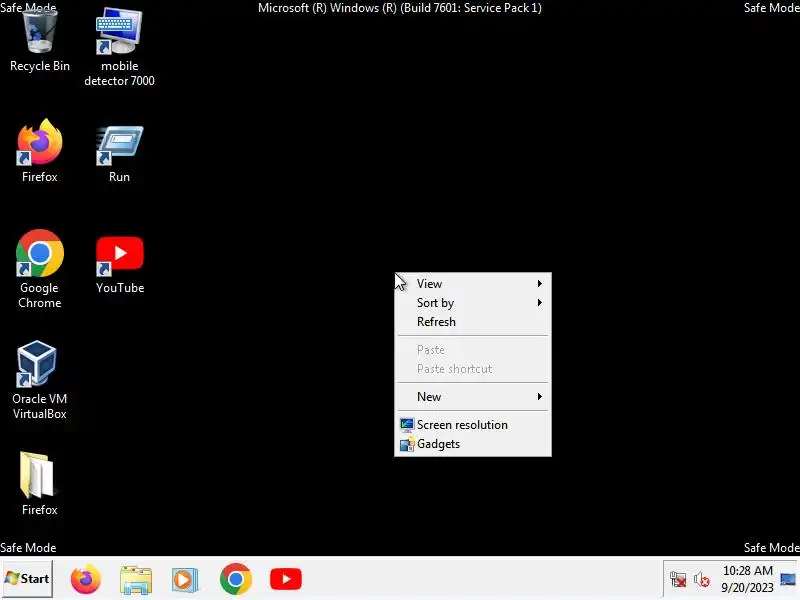
Task: Click the network status tray icon
Action: 678,580
